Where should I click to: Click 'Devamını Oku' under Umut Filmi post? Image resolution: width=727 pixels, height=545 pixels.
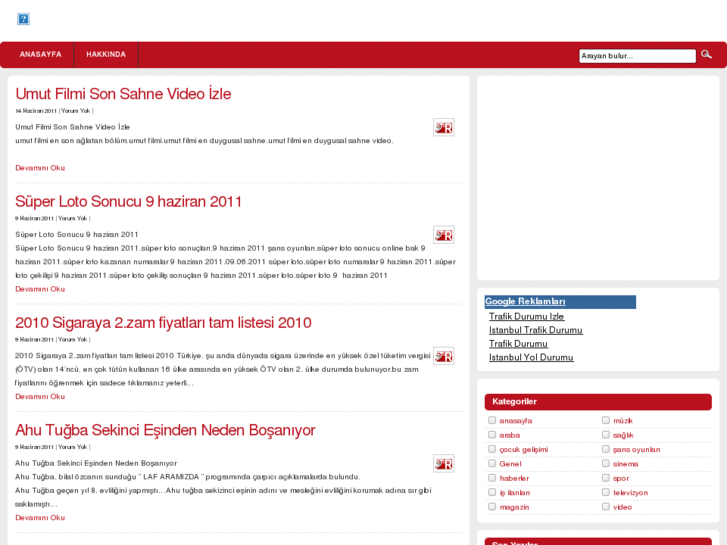(40, 168)
